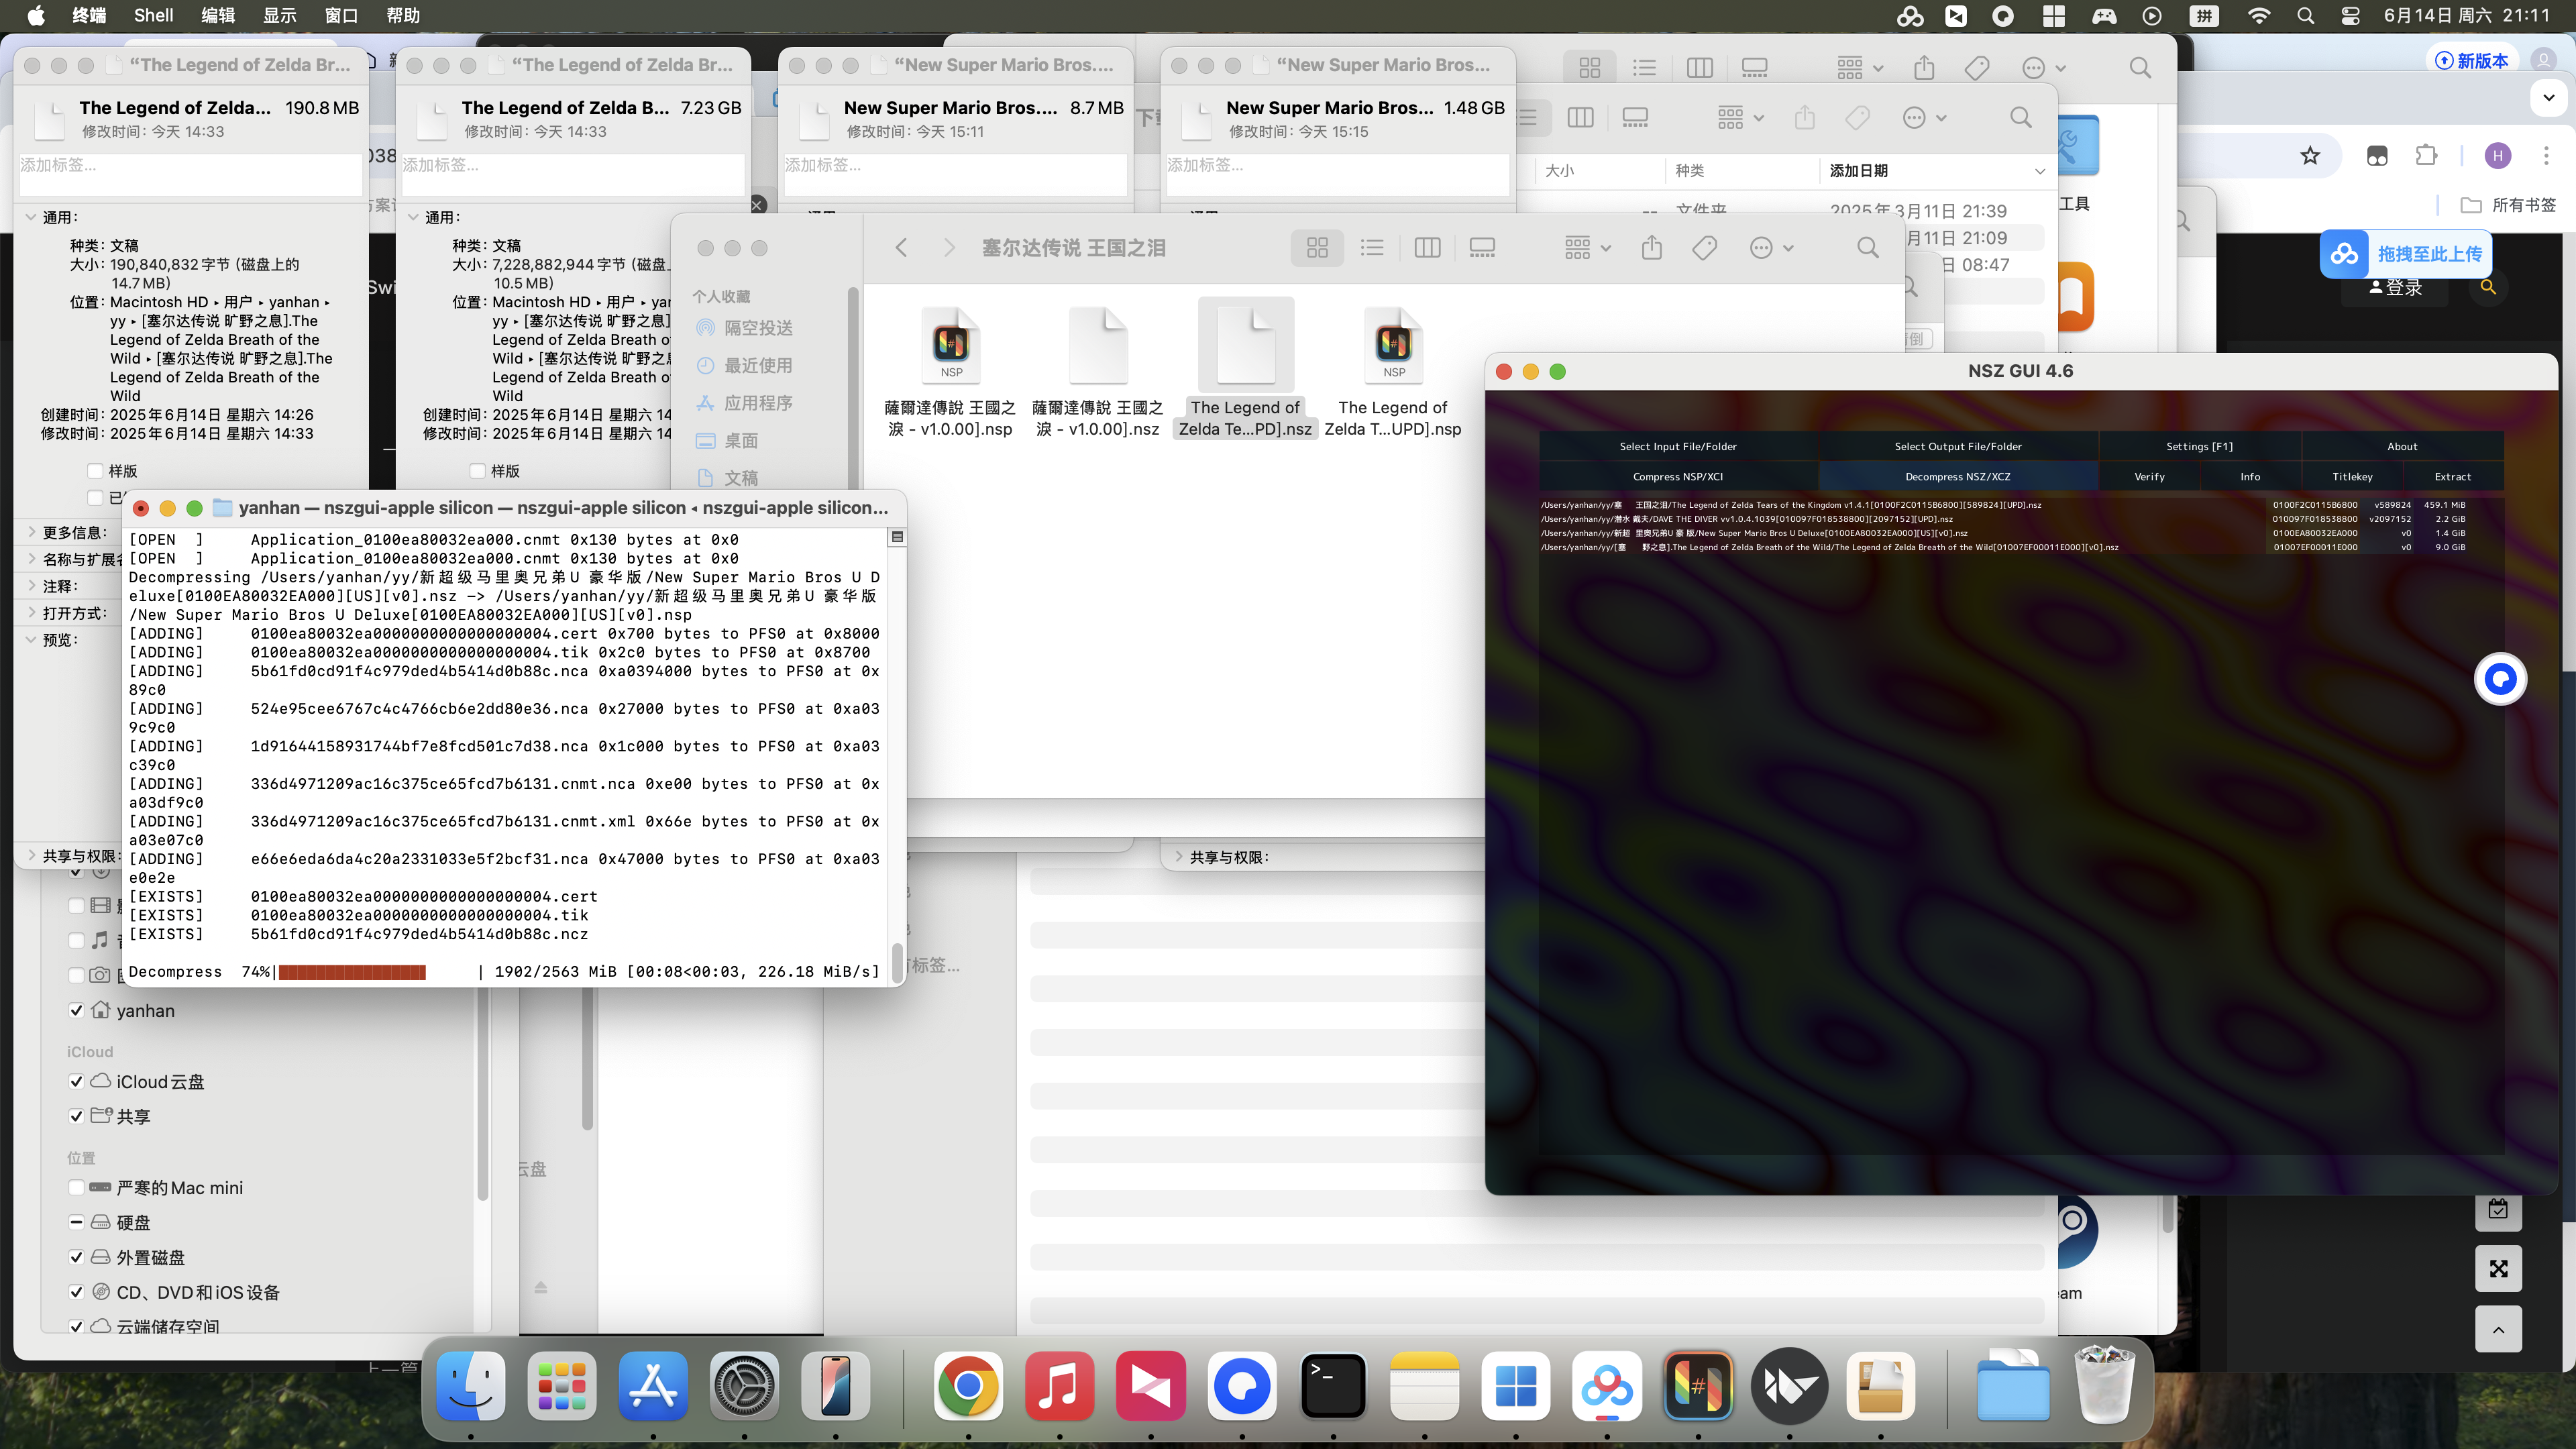This screenshot has height=1449, width=2576.
Task: Open System Settings from the Dock
Action: [x=744, y=1386]
